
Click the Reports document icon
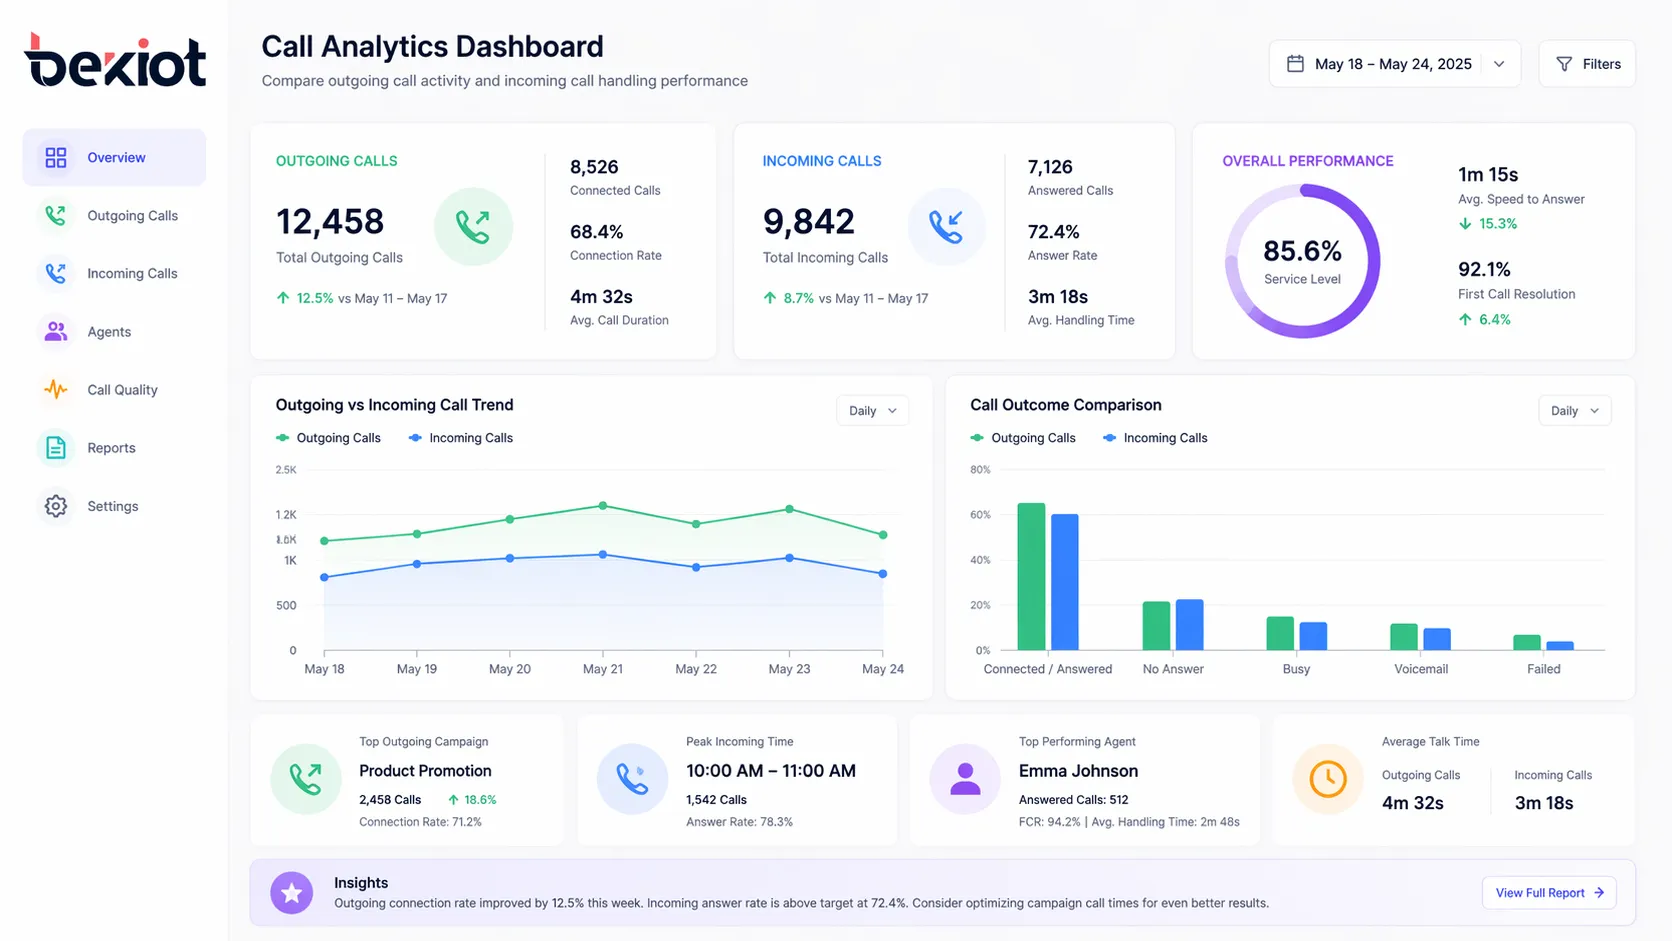click(x=55, y=447)
